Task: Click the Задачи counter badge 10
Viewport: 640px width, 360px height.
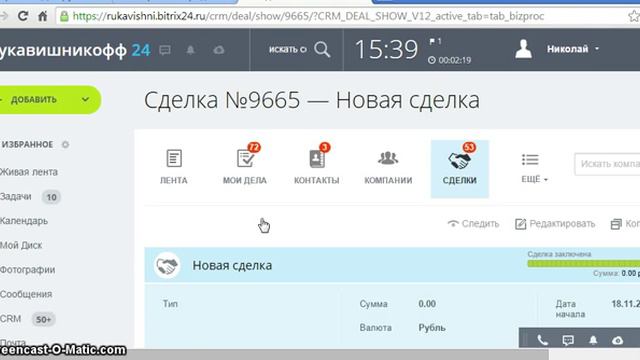Action: (x=51, y=197)
